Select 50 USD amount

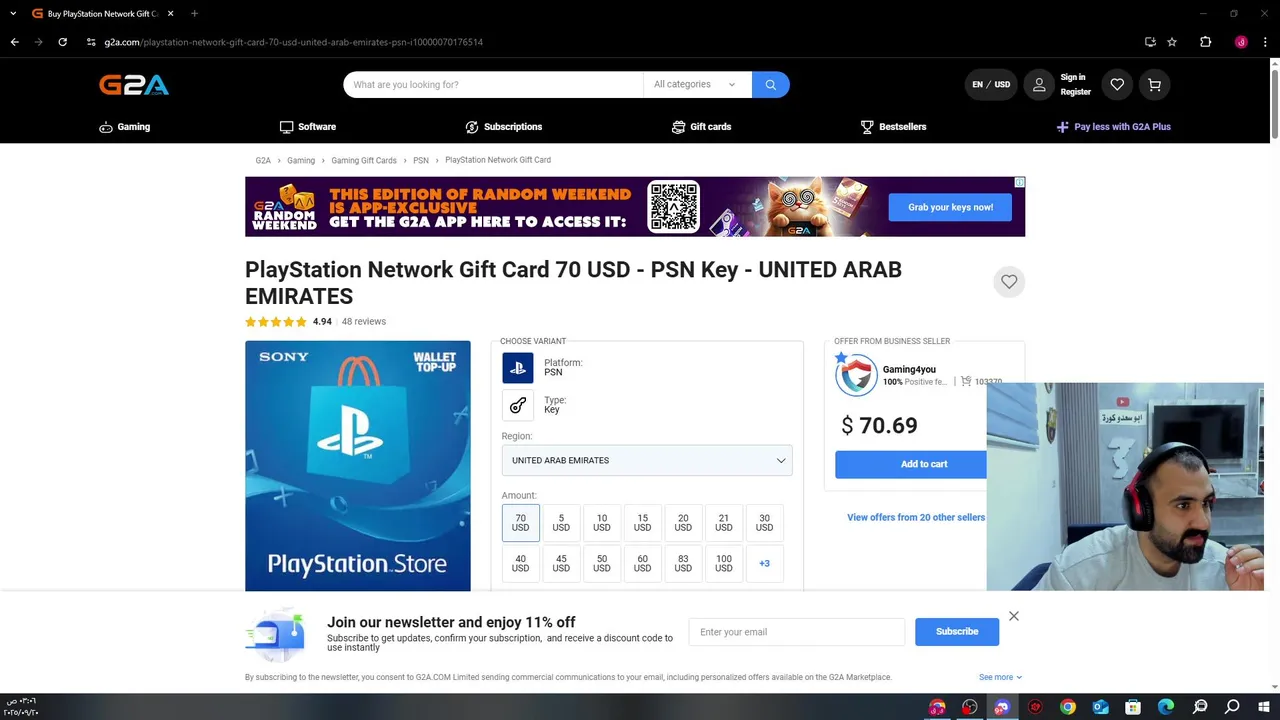click(602, 563)
